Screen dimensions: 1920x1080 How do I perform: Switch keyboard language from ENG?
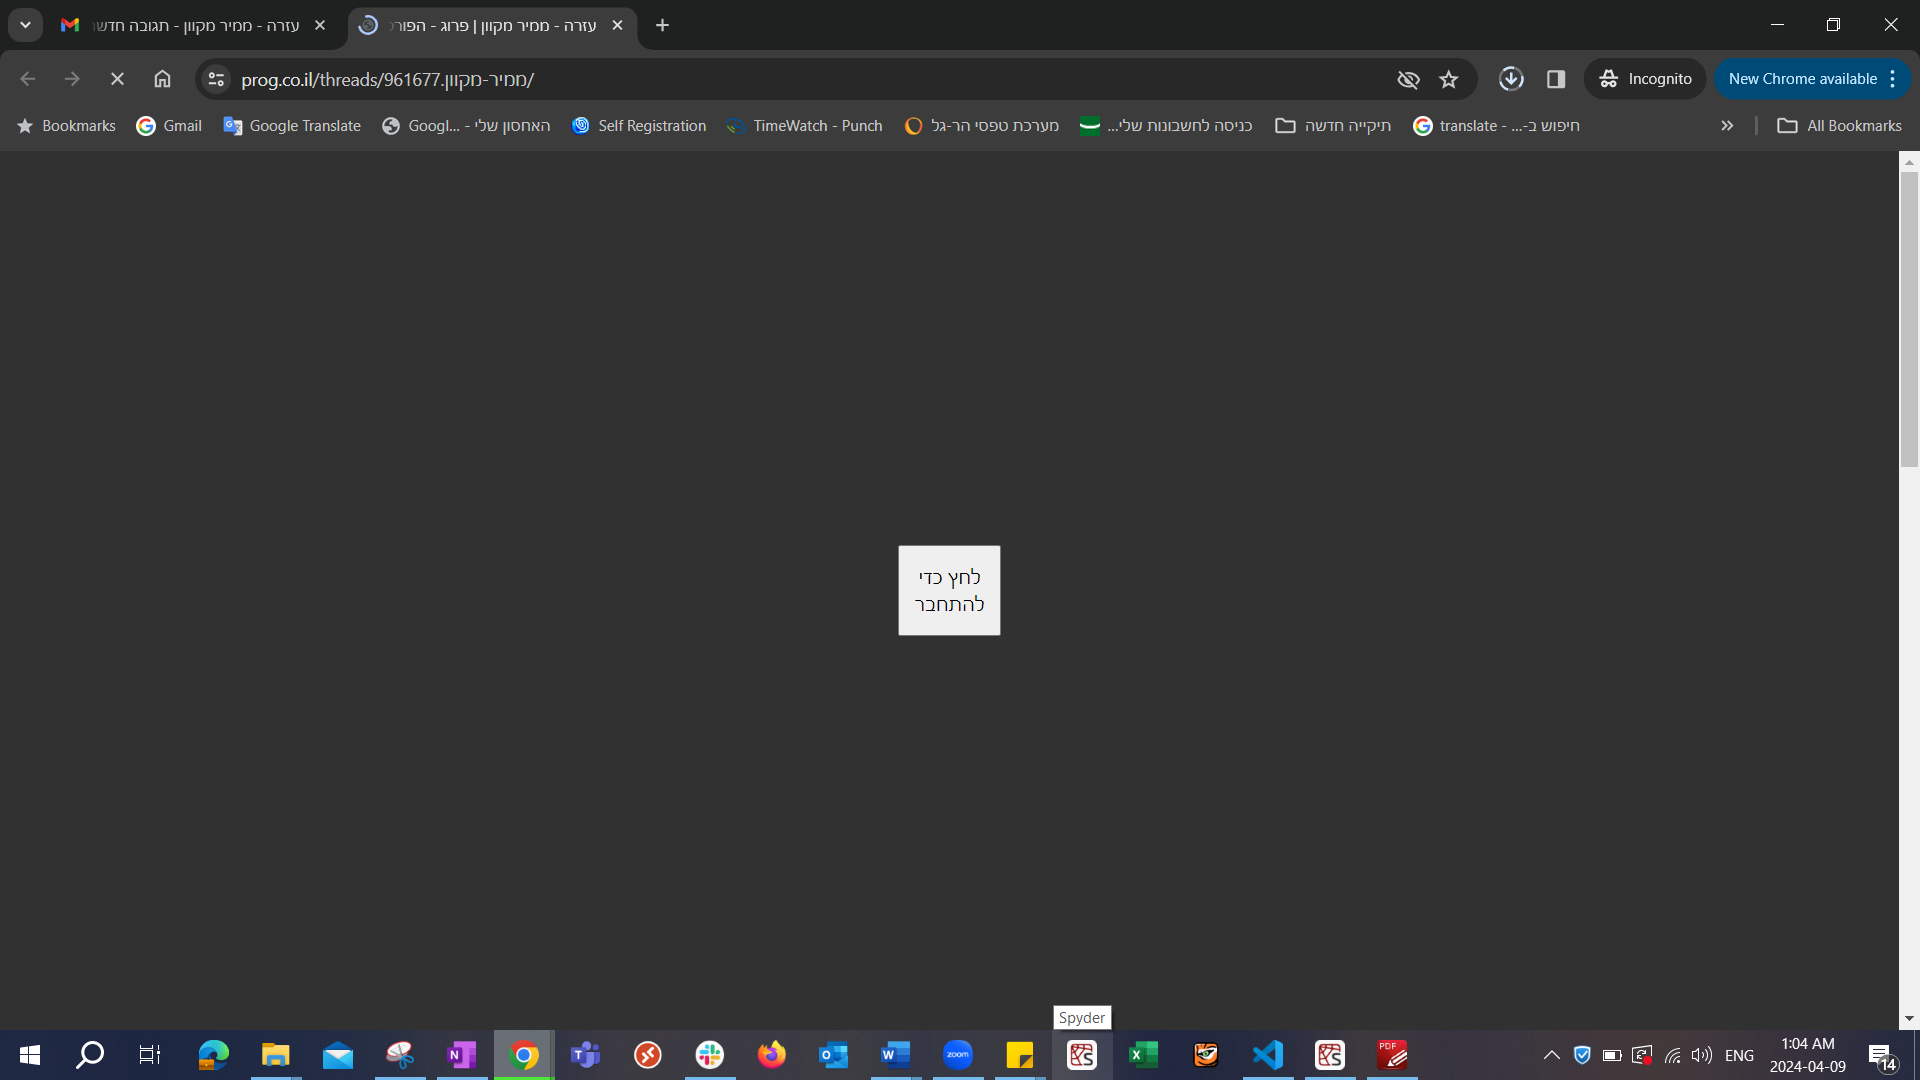[x=1739, y=1055]
